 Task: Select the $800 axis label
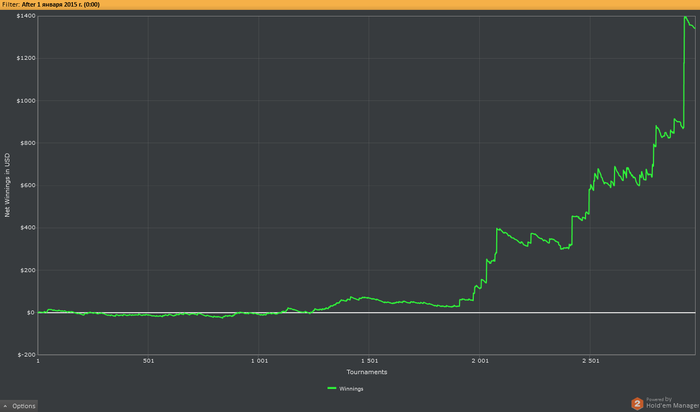pyautogui.click(x=28, y=143)
